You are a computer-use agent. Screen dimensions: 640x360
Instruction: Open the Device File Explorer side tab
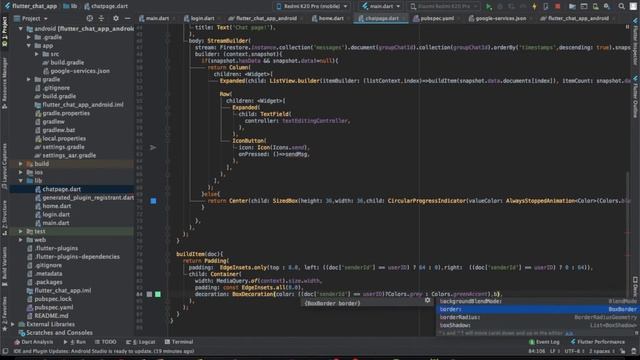[x=636, y=287]
